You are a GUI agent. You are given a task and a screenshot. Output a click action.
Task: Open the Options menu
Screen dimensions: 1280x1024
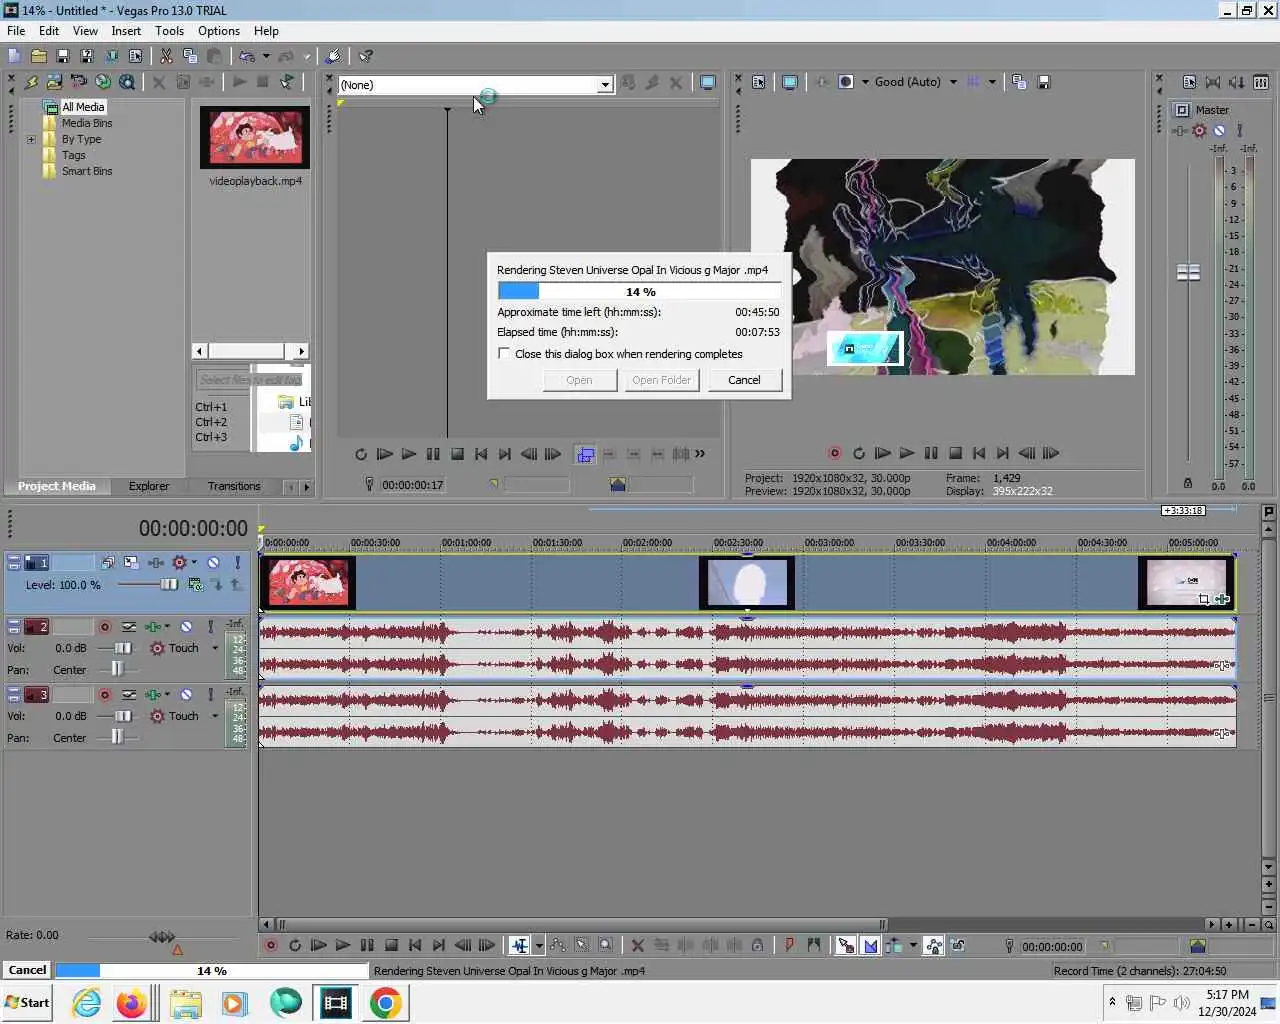click(219, 31)
